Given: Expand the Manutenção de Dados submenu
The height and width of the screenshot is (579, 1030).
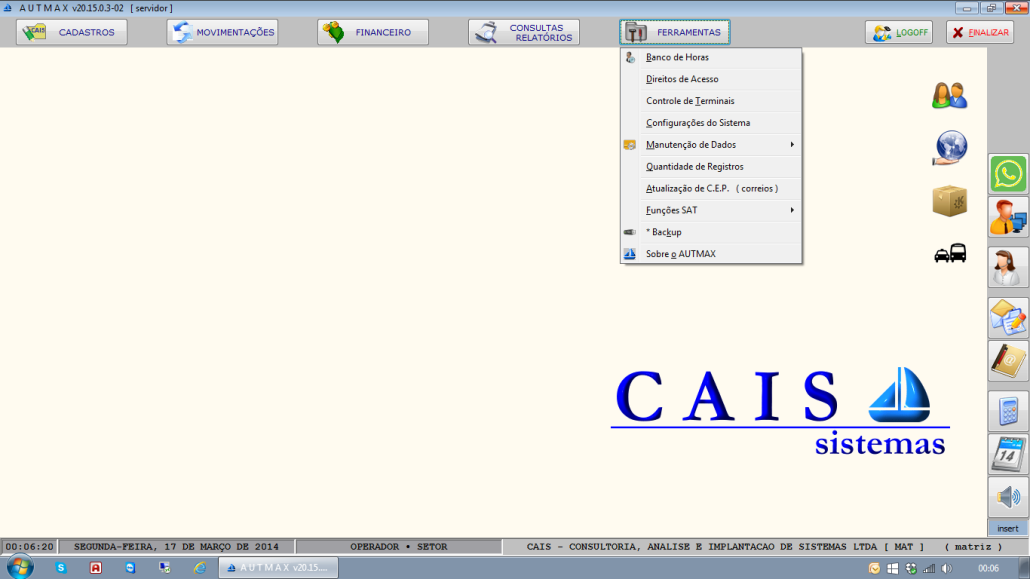Looking at the screenshot, I should point(711,145).
